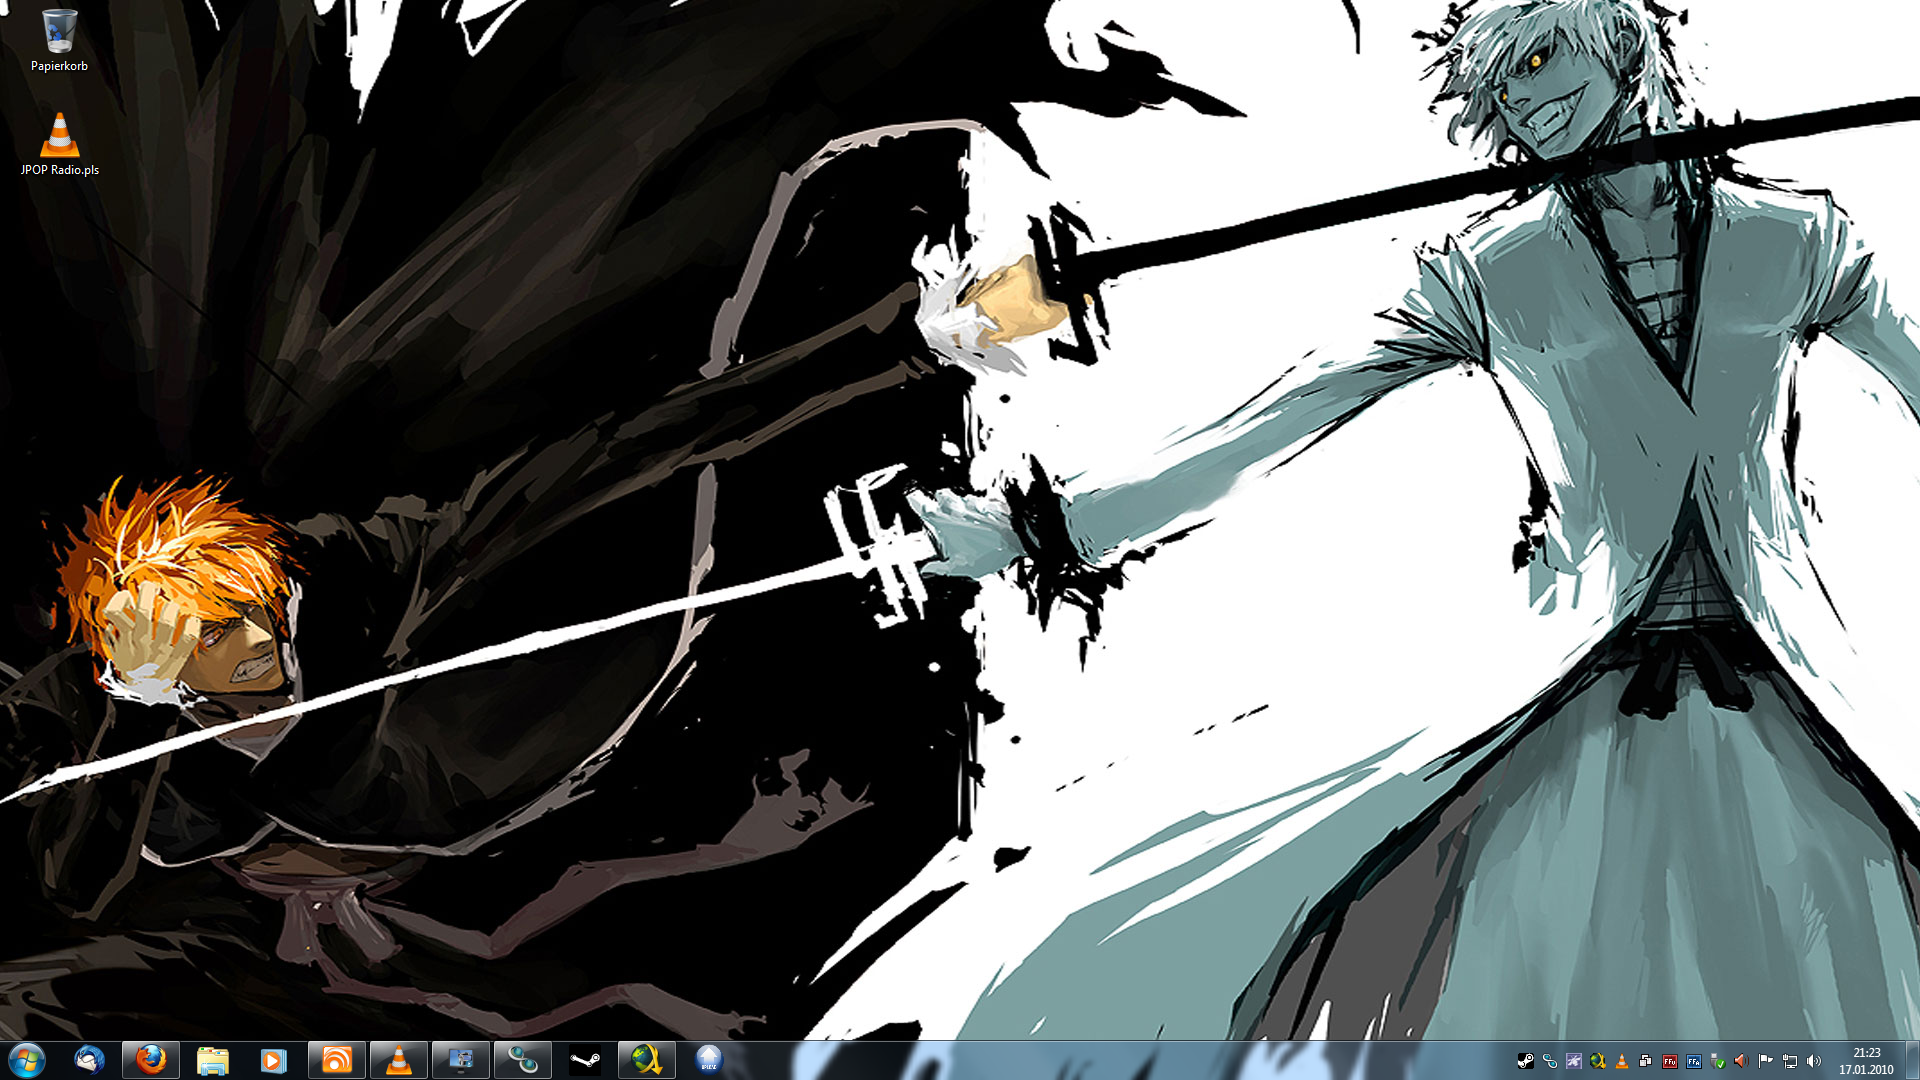Click the Windows Start orb
Image resolution: width=1920 pixels, height=1080 pixels.
click(x=27, y=1059)
